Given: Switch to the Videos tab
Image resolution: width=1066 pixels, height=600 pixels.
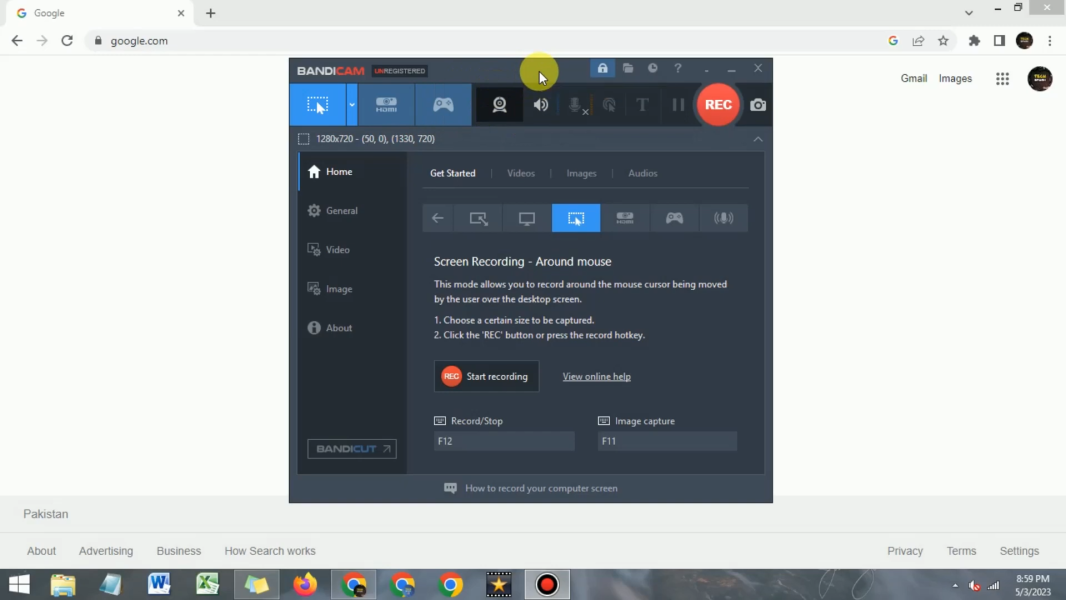Looking at the screenshot, I should (x=521, y=173).
